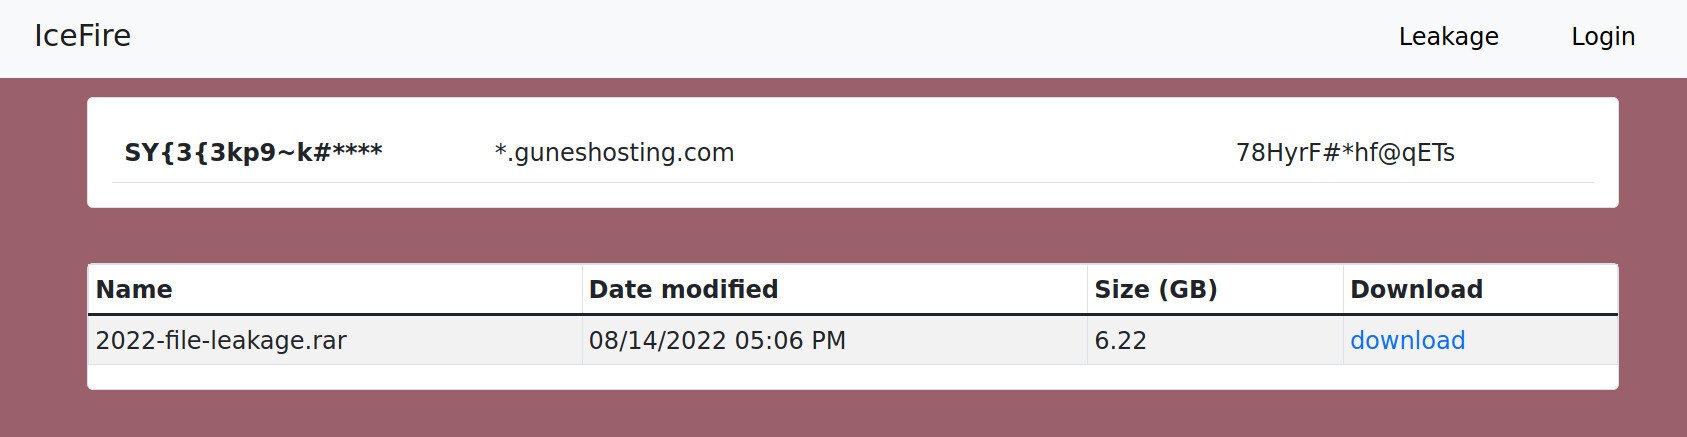Click the 08/14/2022 05:06 PM date cell
This screenshot has width=1687, height=437.
click(x=834, y=341)
